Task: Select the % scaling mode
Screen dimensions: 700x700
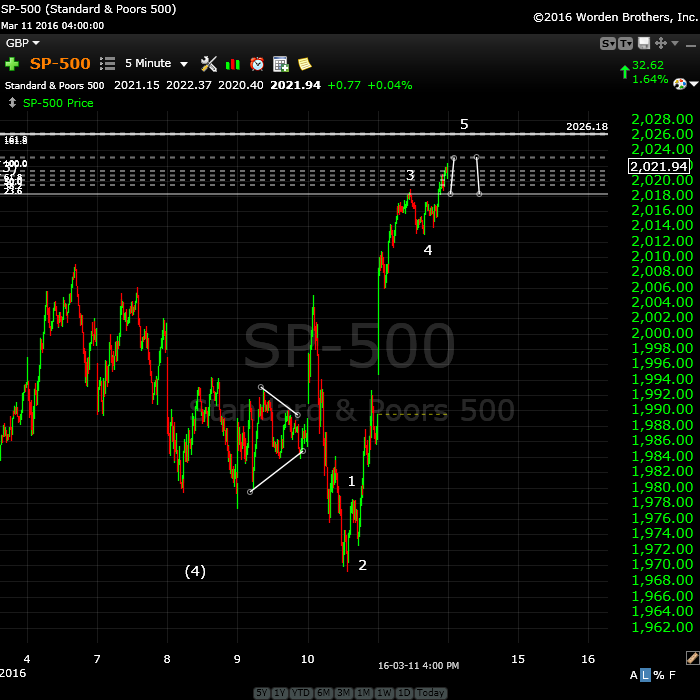Action: (659, 675)
